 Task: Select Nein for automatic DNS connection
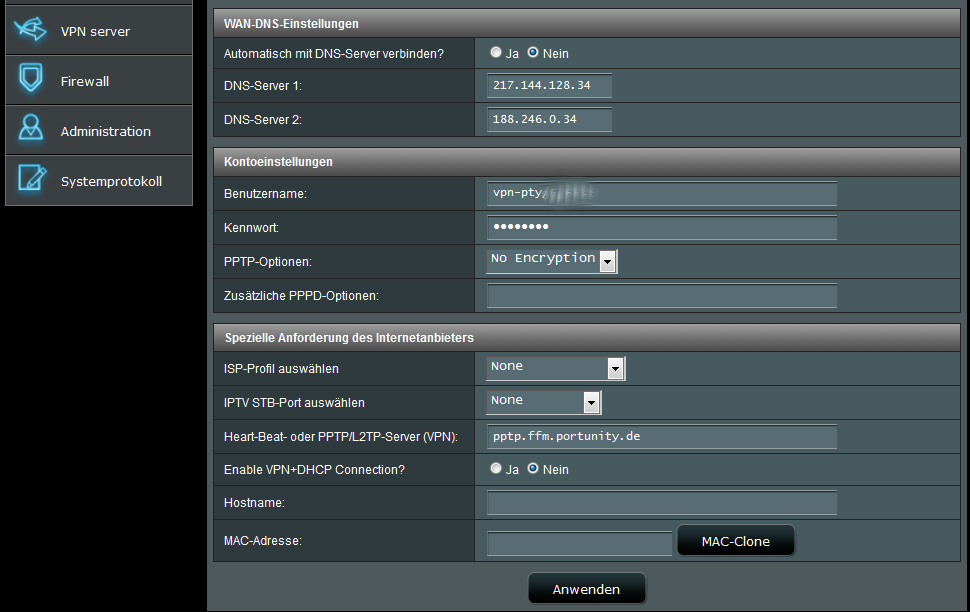pos(533,52)
